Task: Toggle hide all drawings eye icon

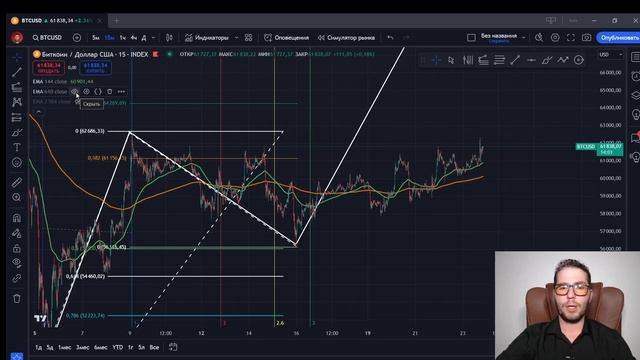Action: click(17, 263)
